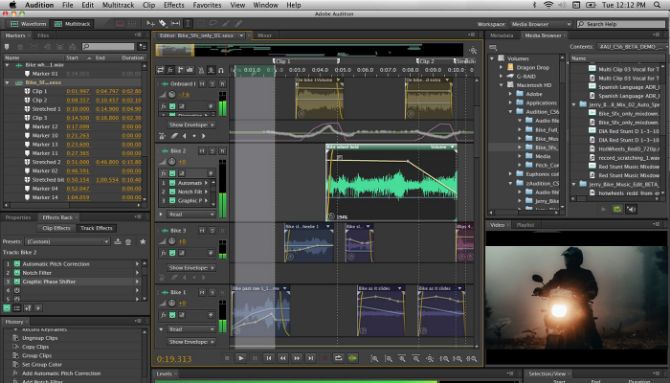Screen dimensions: 670x383
Task: Open Read automation mode dropdown on Bike 1
Action: pos(191,329)
